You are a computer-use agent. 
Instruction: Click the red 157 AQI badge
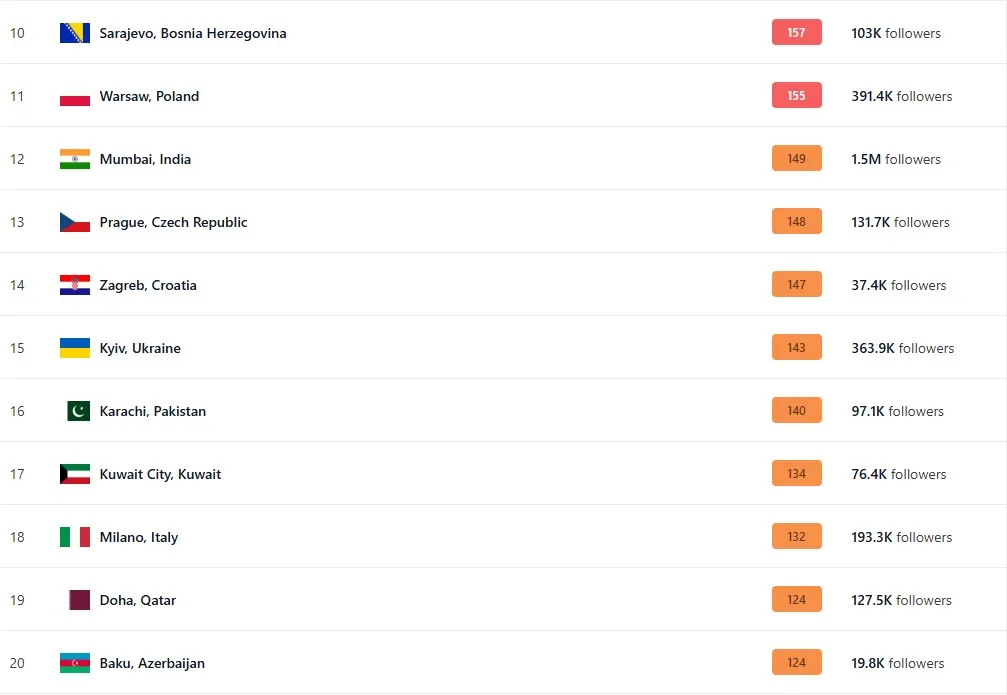[796, 33]
